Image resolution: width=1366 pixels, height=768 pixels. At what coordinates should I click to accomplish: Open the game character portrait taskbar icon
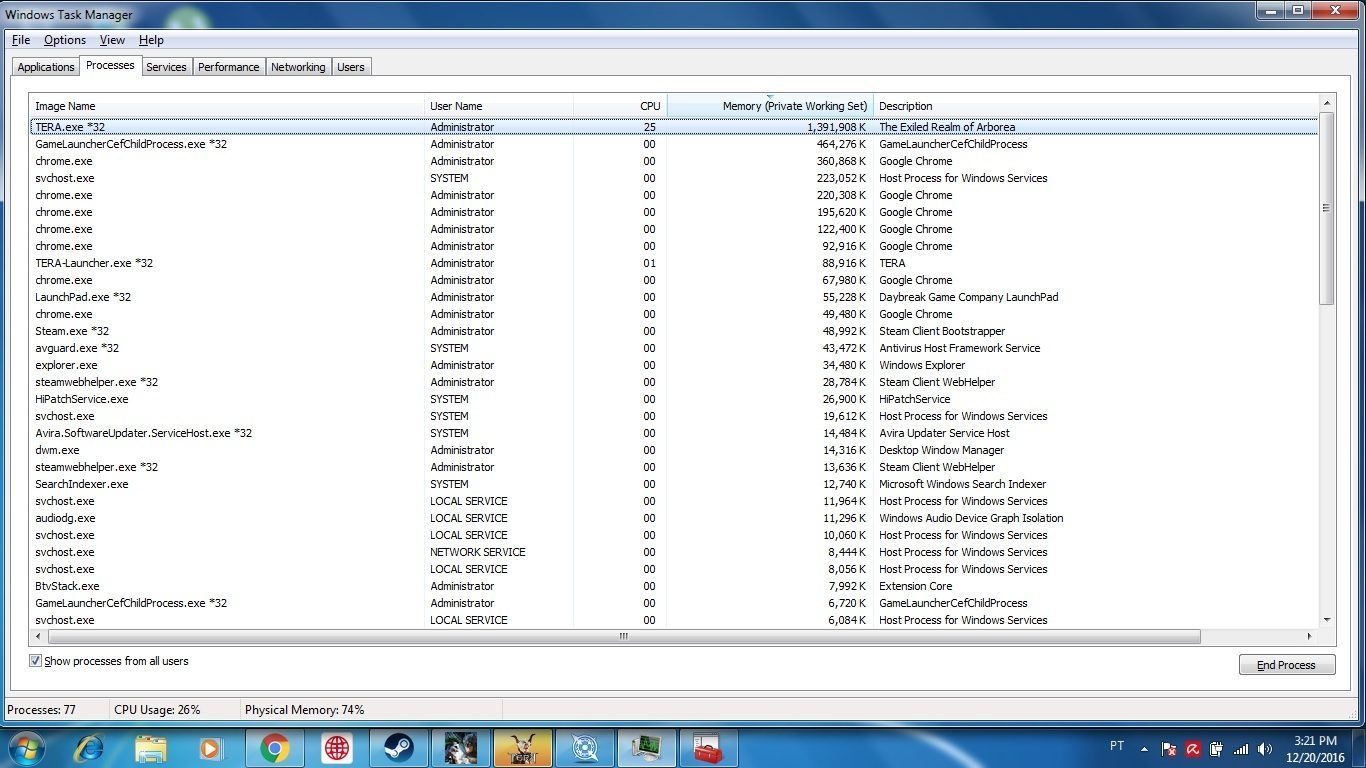tap(460, 748)
